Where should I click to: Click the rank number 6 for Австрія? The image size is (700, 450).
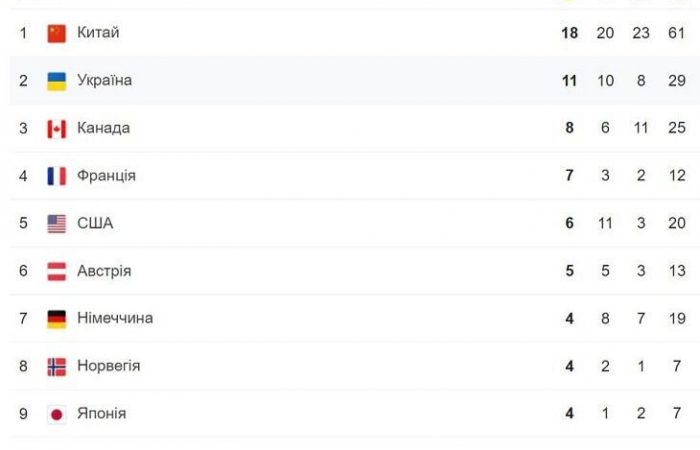pos(23,271)
